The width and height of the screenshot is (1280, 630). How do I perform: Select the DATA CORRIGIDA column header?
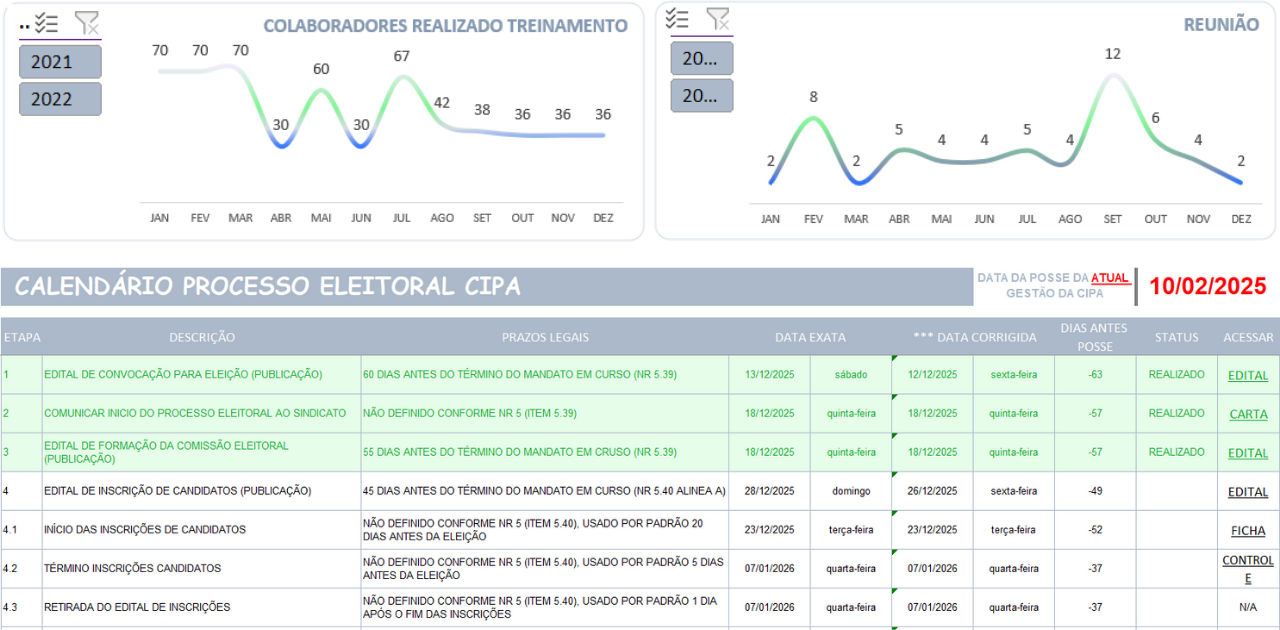[974, 337]
